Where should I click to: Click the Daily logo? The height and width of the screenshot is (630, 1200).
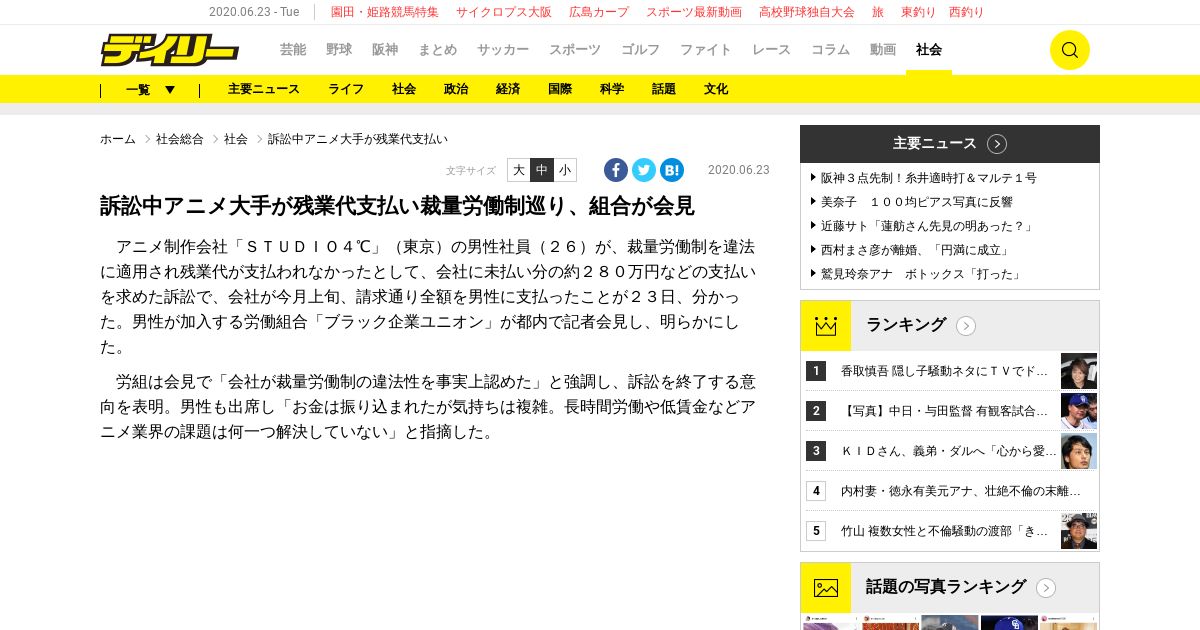coord(169,49)
